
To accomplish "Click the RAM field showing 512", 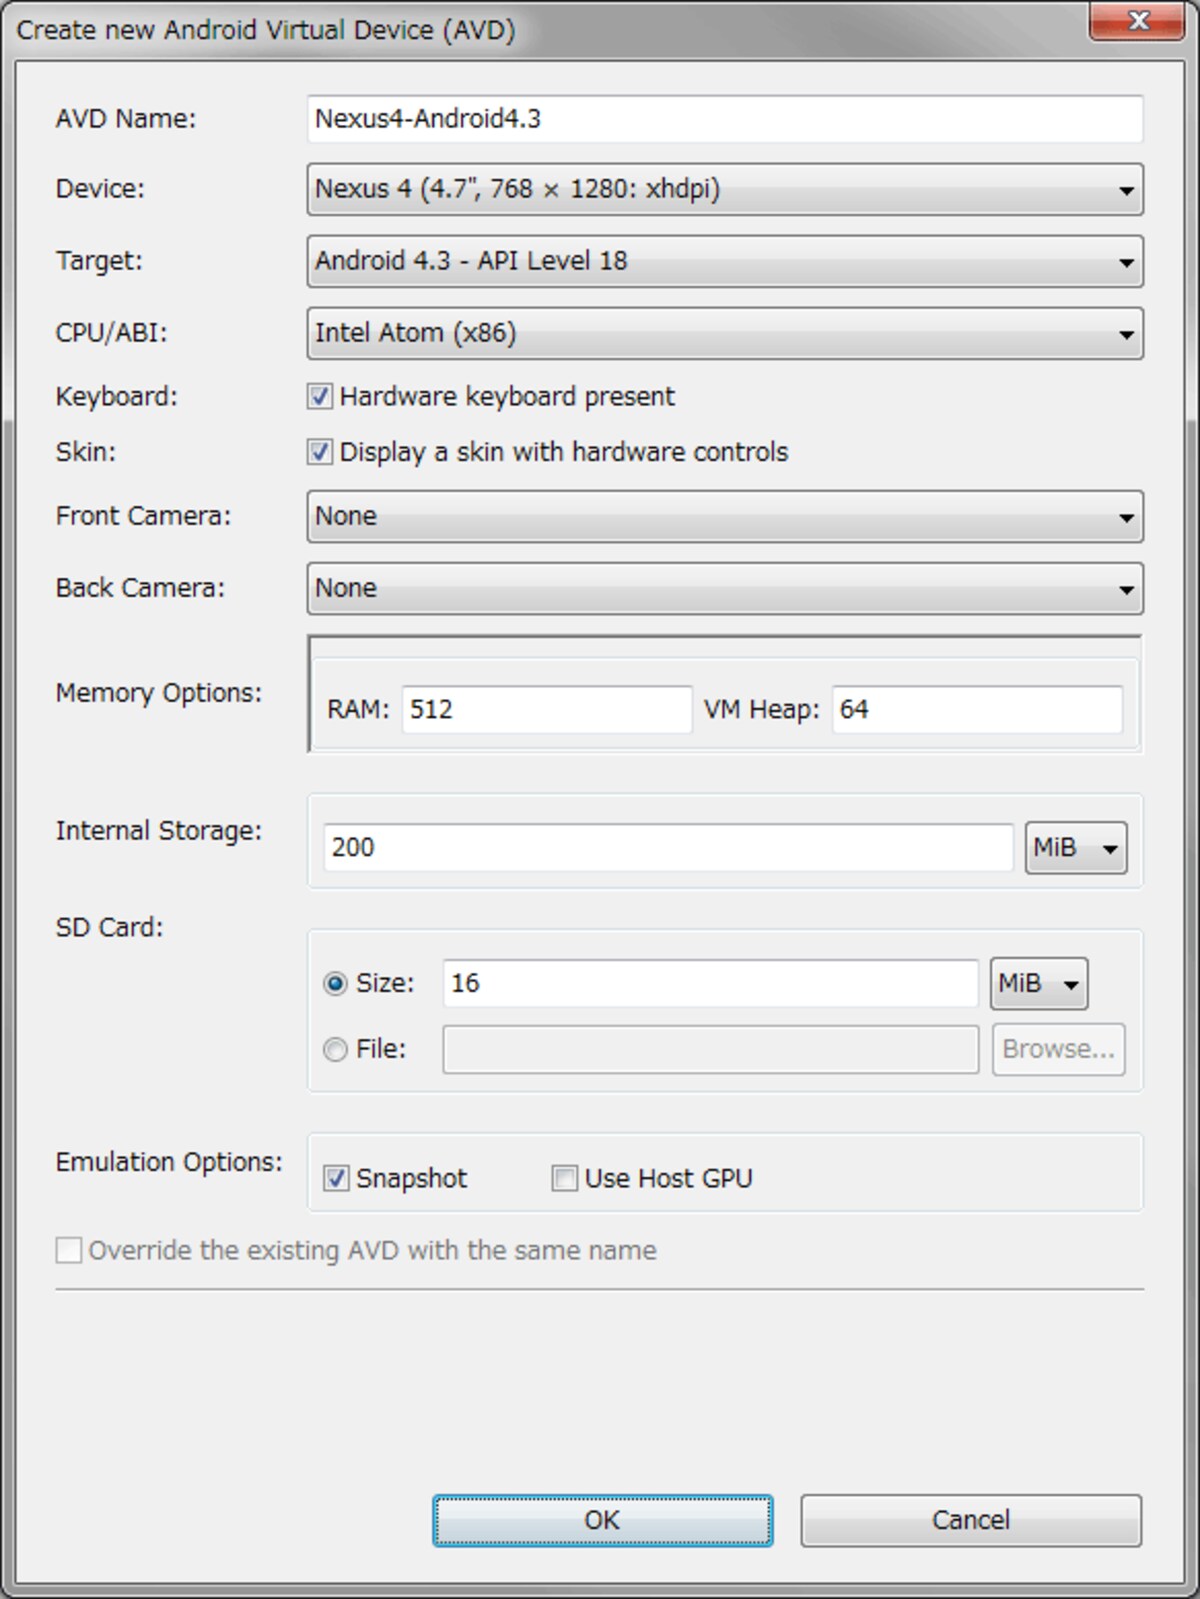I will tap(547, 709).
